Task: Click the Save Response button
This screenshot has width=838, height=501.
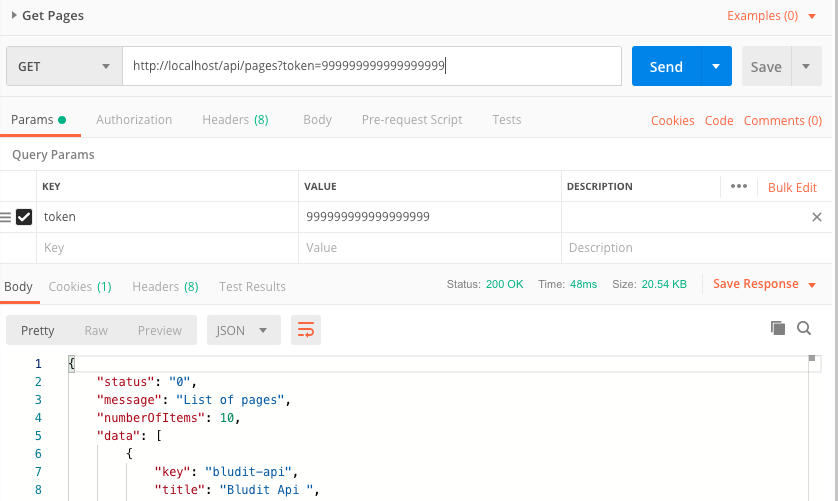Action: tap(756, 284)
